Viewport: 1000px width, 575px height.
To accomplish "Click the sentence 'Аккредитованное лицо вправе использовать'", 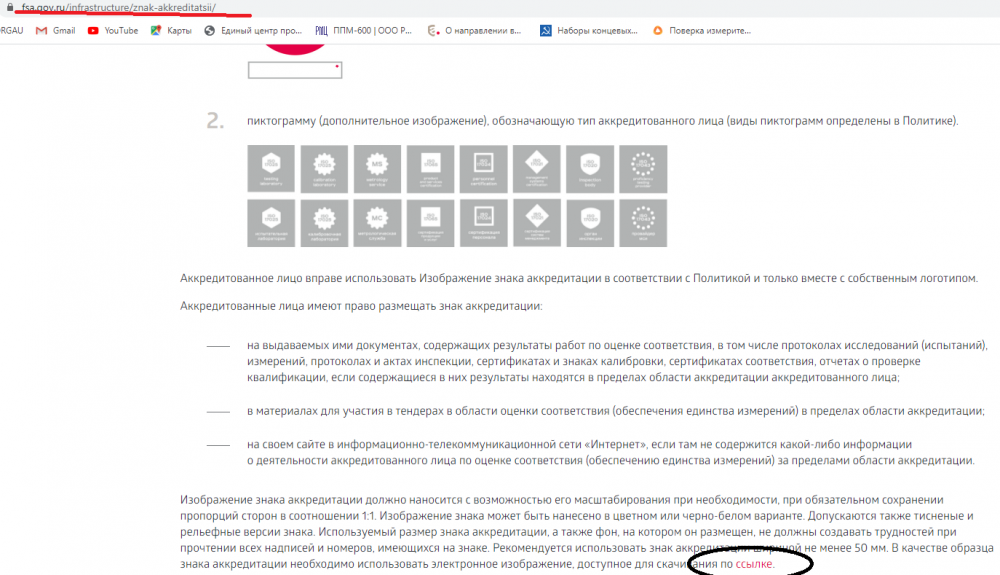I will (579, 279).
